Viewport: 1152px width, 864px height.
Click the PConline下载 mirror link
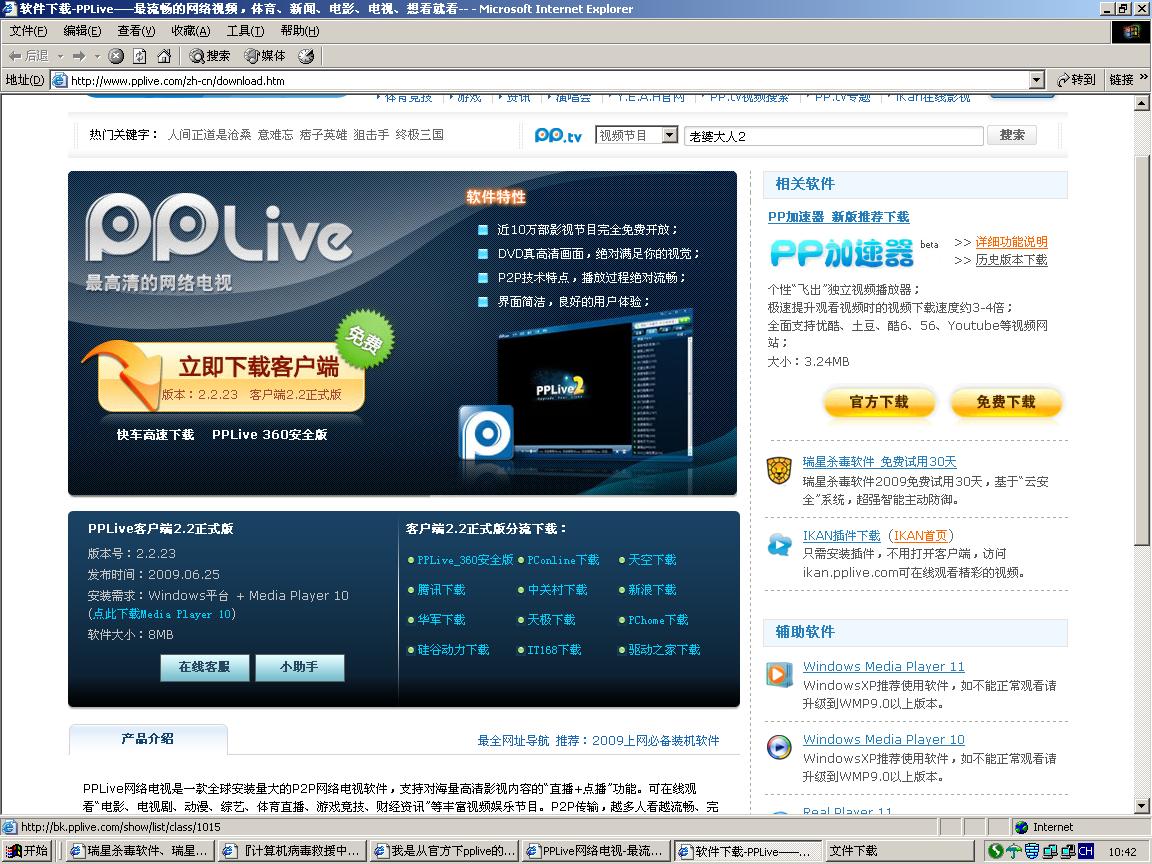point(563,560)
